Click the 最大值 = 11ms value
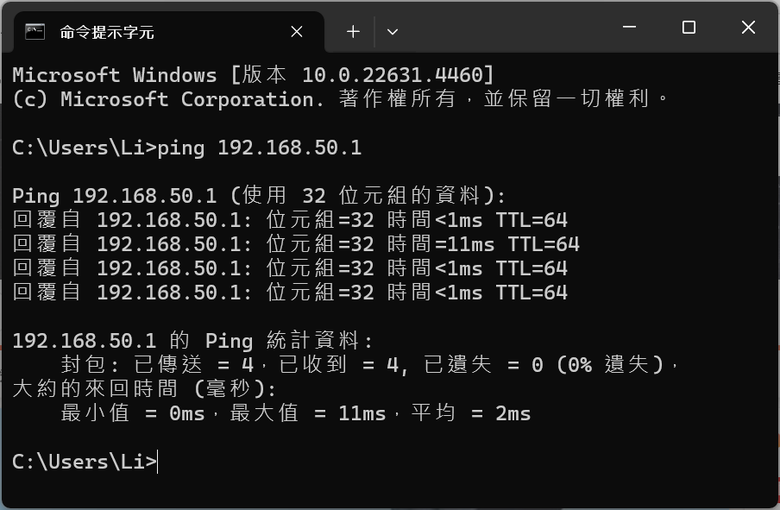Image resolution: width=780 pixels, height=510 pixels. coord(308,413)
